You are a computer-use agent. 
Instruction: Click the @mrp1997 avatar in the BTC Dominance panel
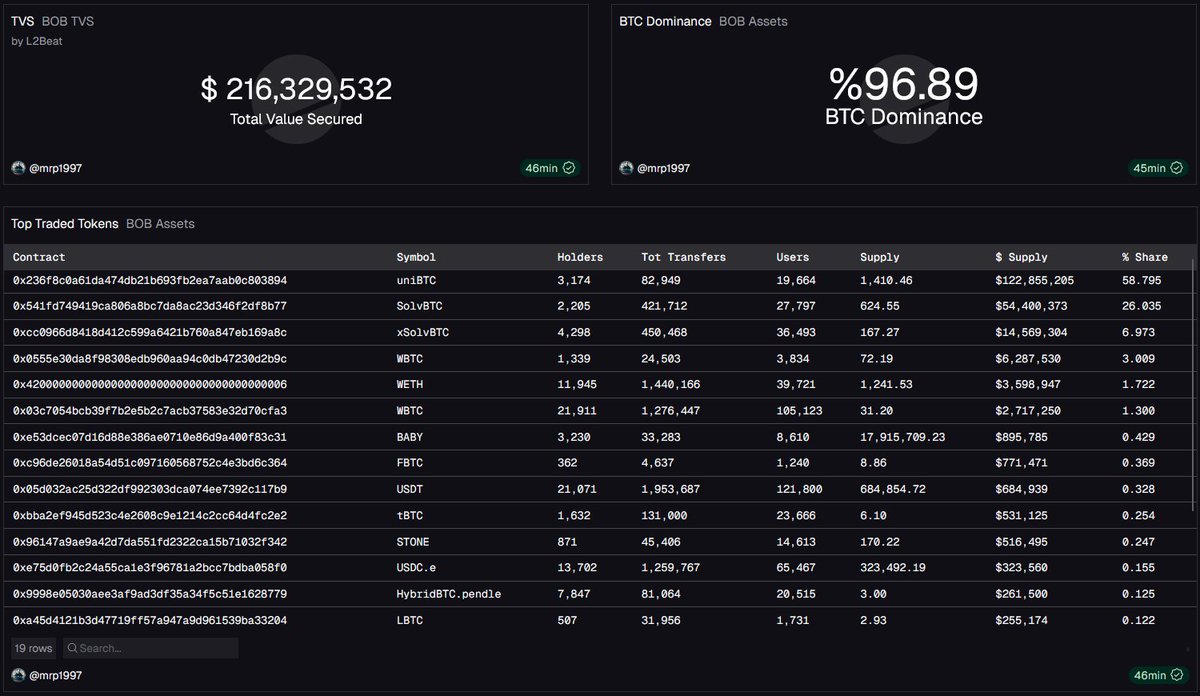[627, 168]
